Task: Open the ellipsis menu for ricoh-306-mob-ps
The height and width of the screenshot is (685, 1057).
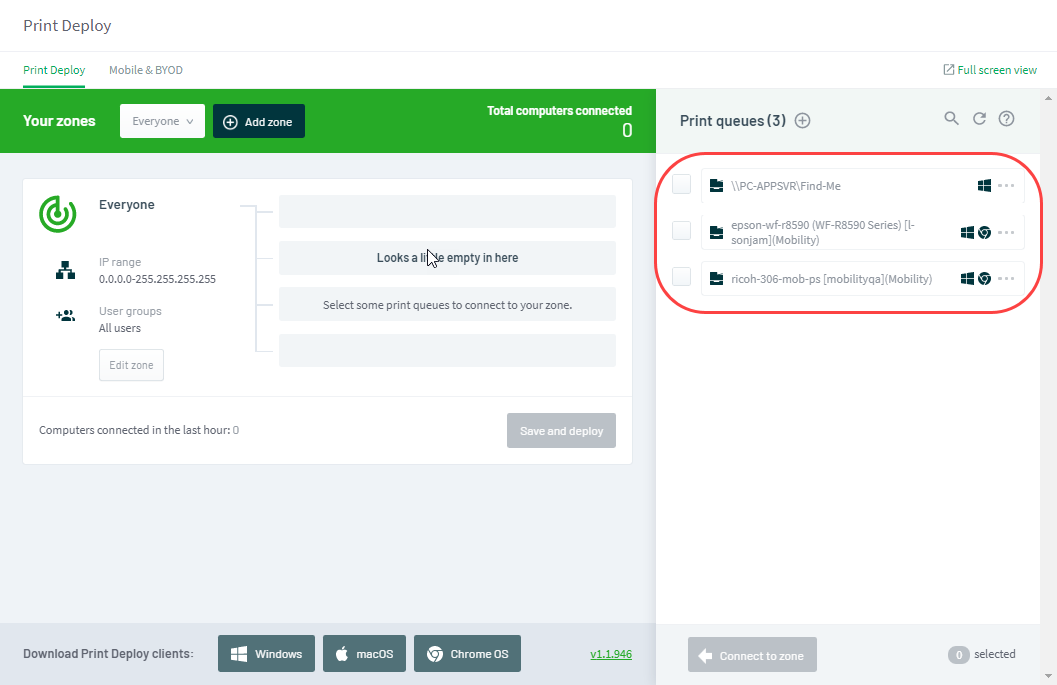Action: pyautogui.click(x=1007, y=278)
